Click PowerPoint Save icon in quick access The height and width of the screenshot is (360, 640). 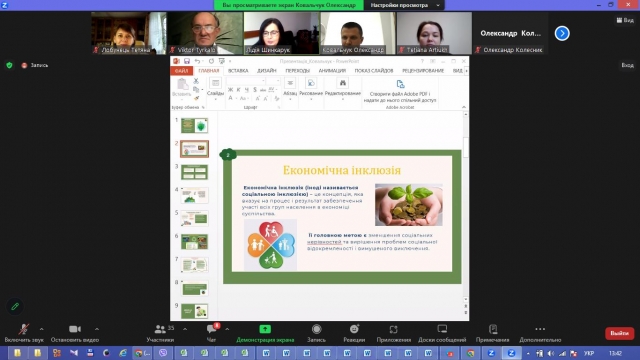point(187,61)
